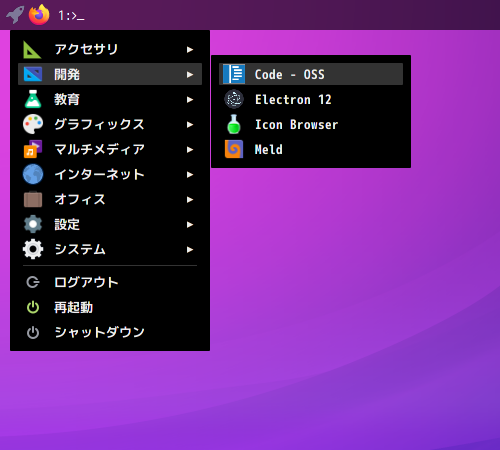Choose 再起動 to reboot
The image size is (500, 450).
[x=110, y=307]
